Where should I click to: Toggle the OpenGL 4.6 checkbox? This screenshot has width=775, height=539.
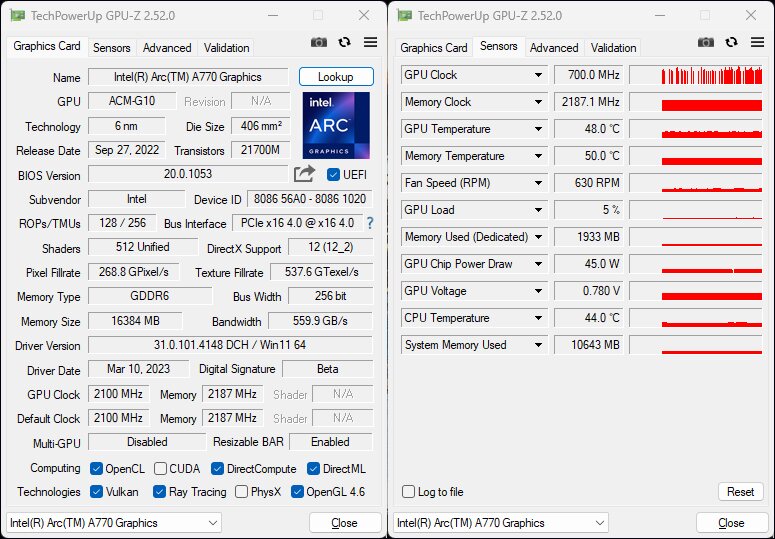point(297,492)
